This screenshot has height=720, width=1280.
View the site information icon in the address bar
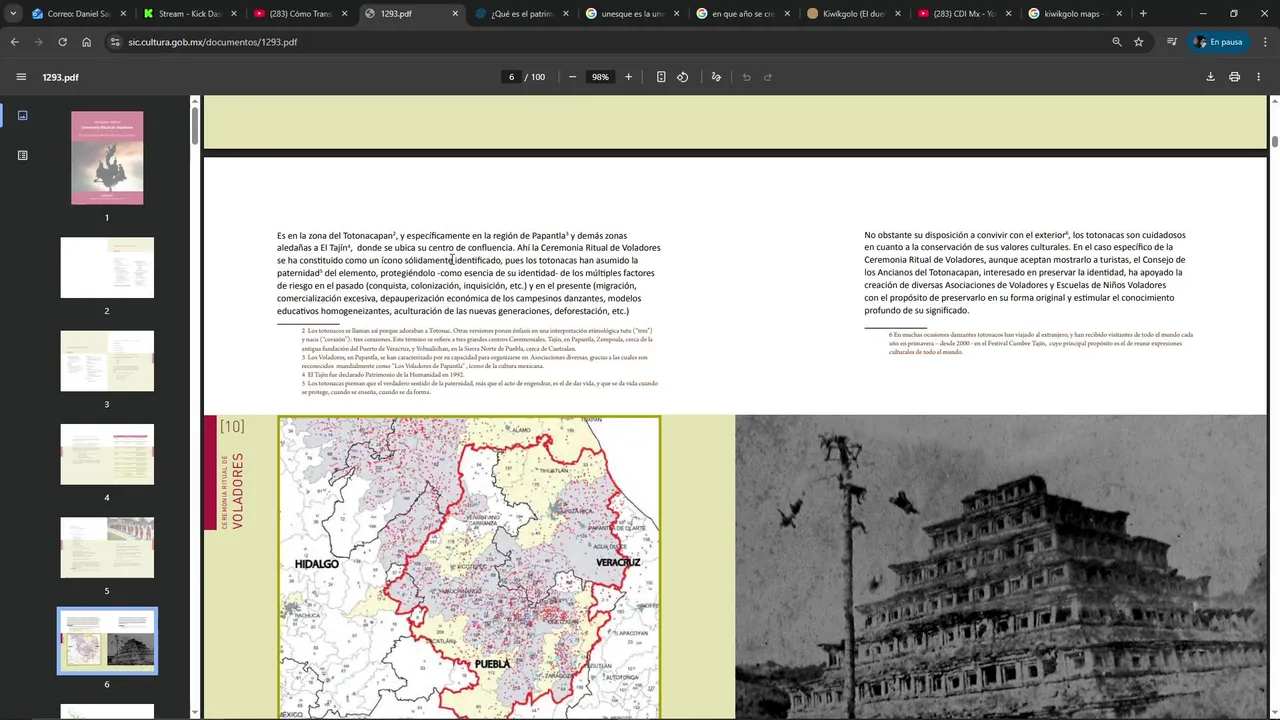(115, 42)
